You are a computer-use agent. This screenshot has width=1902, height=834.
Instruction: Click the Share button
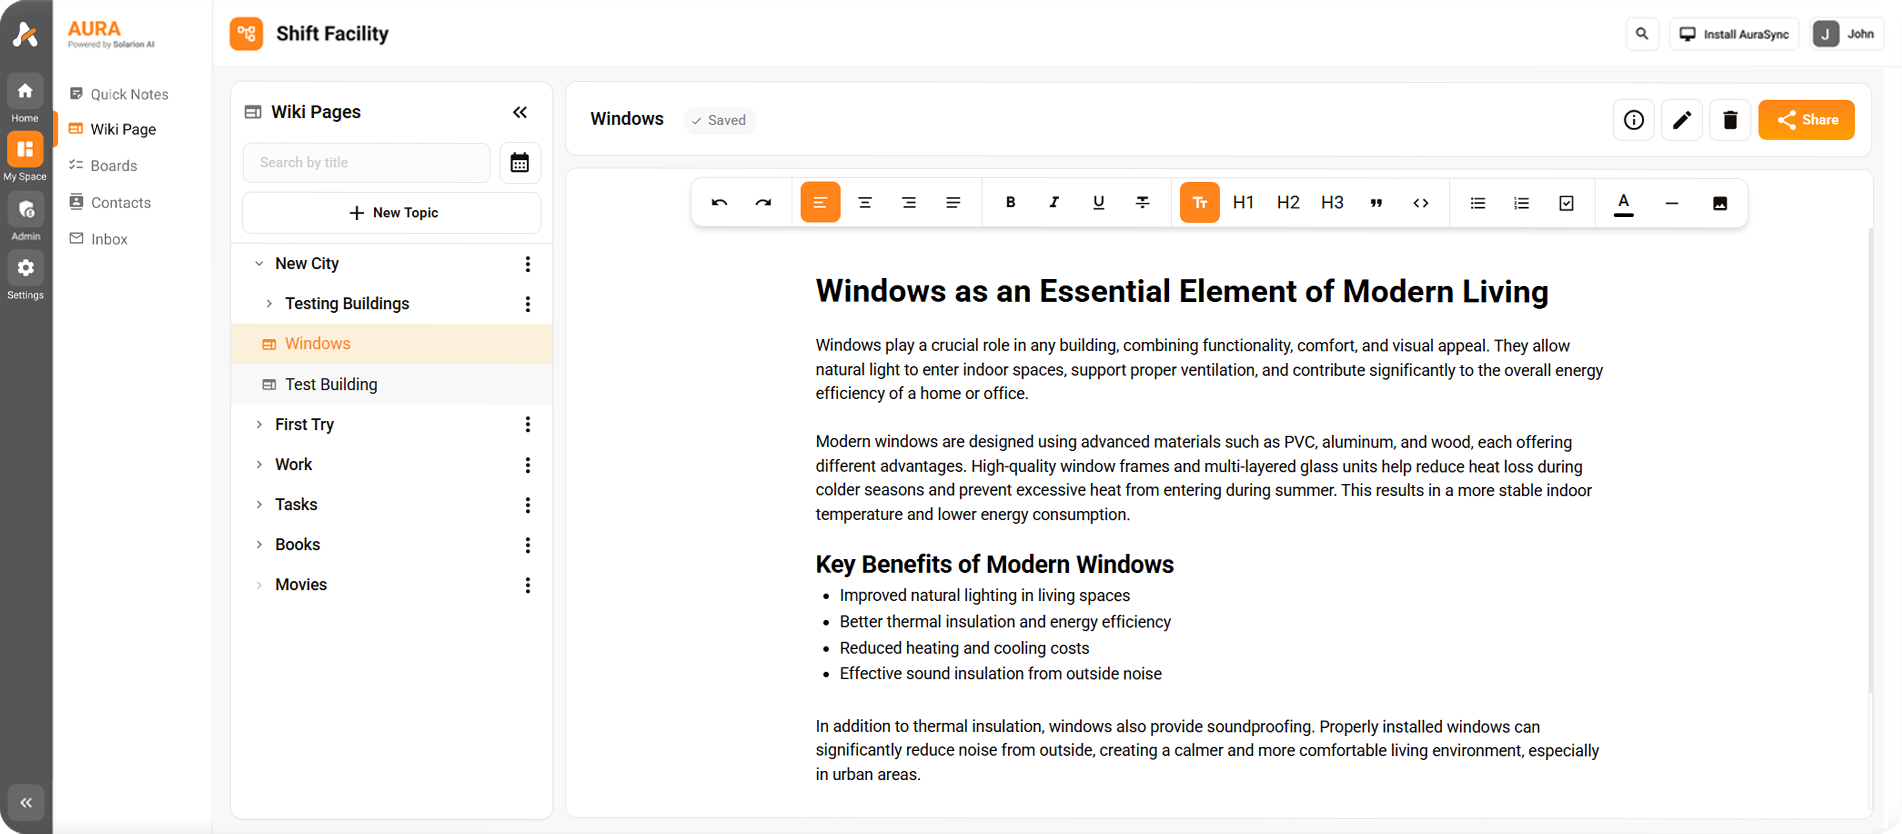(1805, 120)
